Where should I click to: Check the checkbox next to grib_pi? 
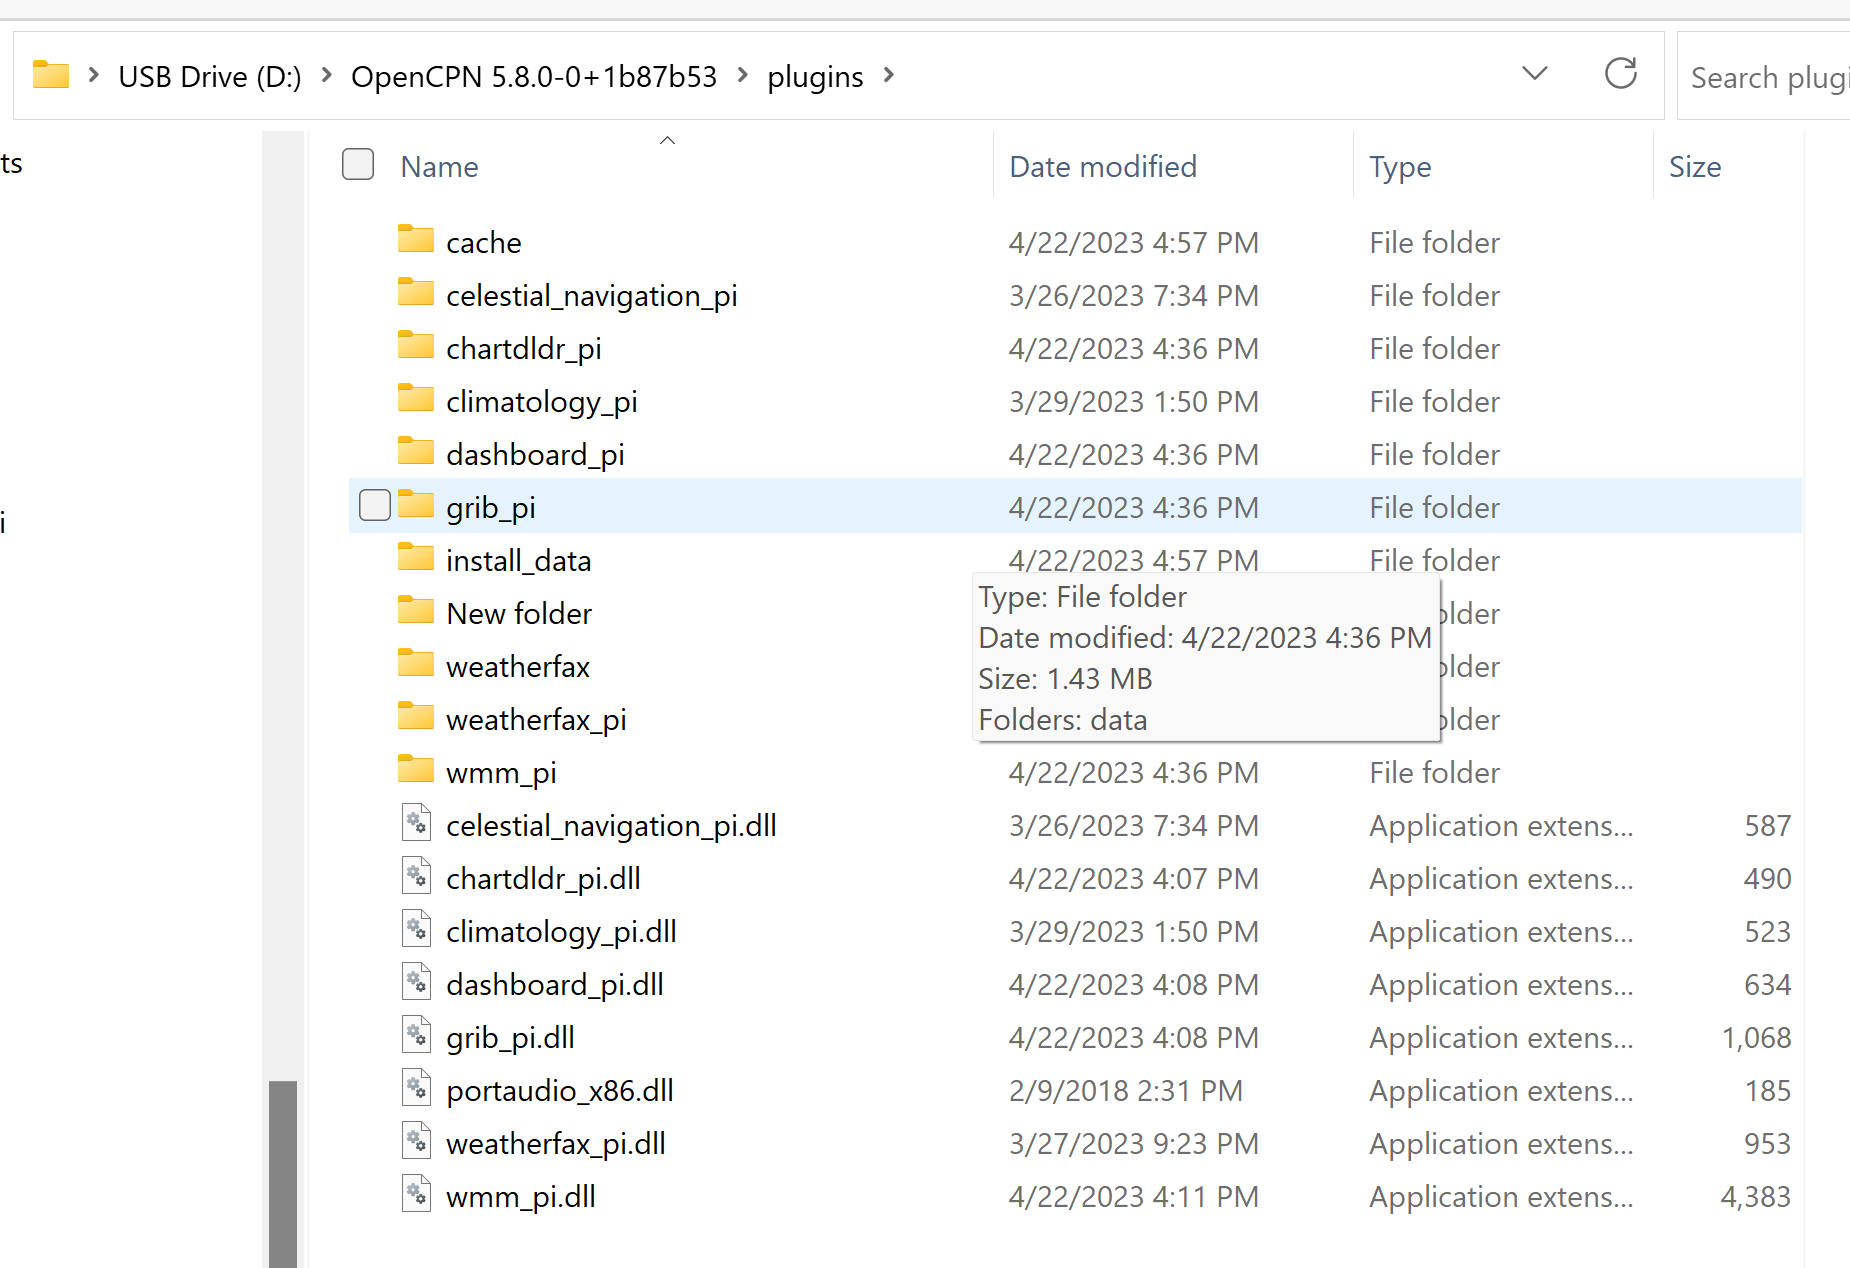tap(374, 505)
